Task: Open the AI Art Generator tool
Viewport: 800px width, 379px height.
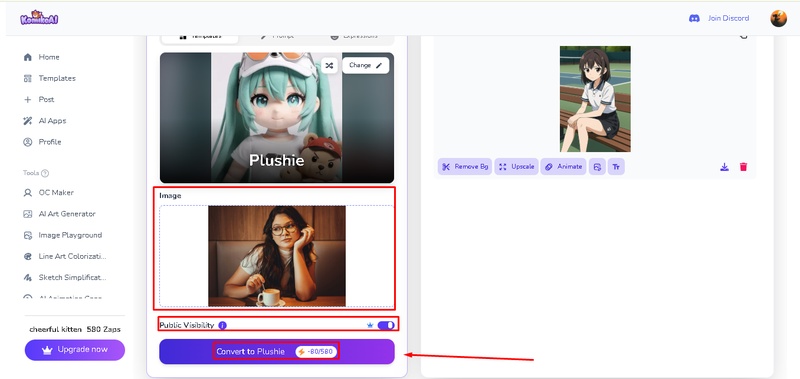Action: coord(59,214)
